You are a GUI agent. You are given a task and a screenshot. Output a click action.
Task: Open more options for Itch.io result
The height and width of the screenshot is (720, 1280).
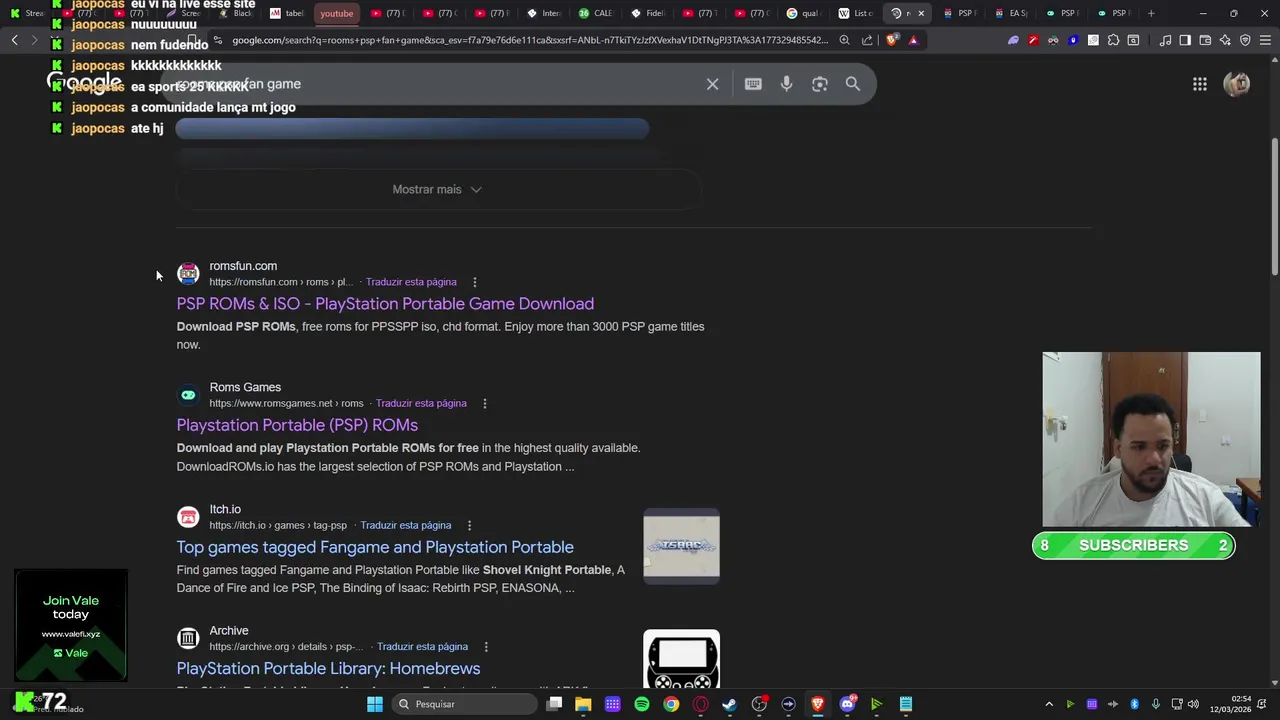[x=469, y=526]
